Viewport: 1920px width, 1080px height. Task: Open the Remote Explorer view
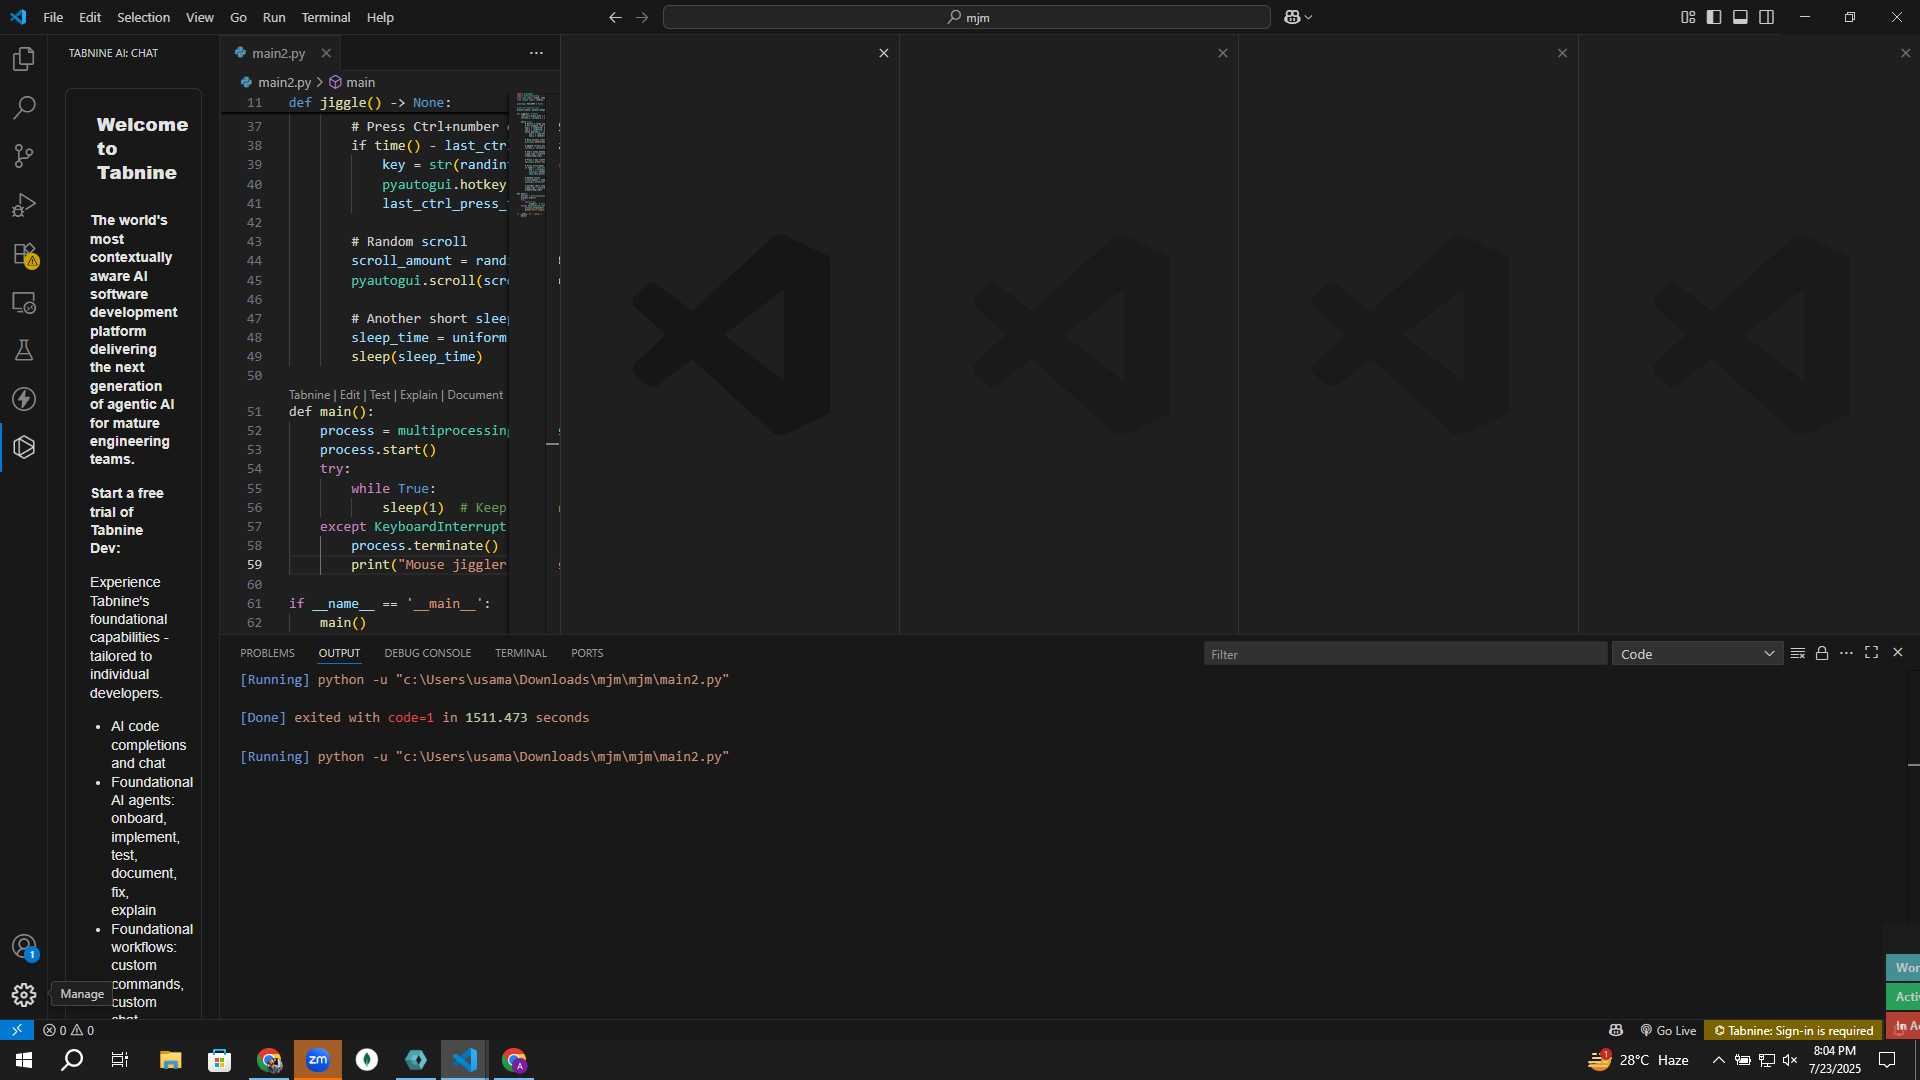[24, 302]
